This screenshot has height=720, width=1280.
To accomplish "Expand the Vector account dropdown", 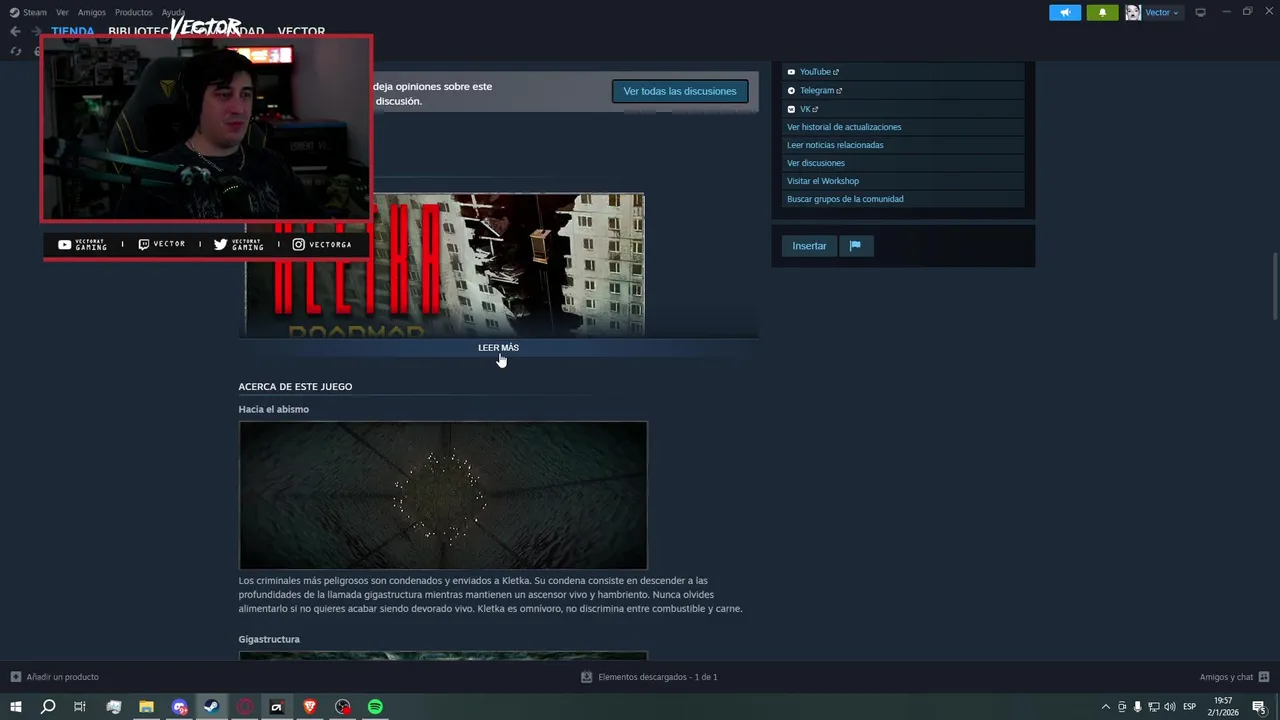I will coord(1162,12).
